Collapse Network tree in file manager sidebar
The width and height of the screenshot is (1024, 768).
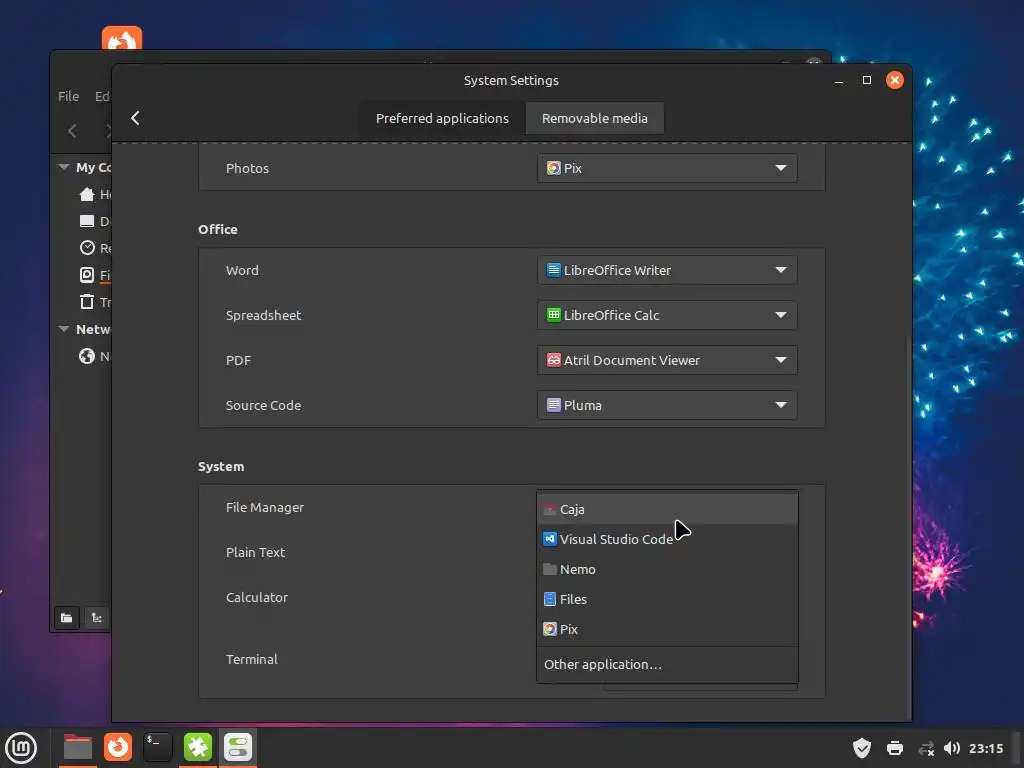tap(63, 329)
